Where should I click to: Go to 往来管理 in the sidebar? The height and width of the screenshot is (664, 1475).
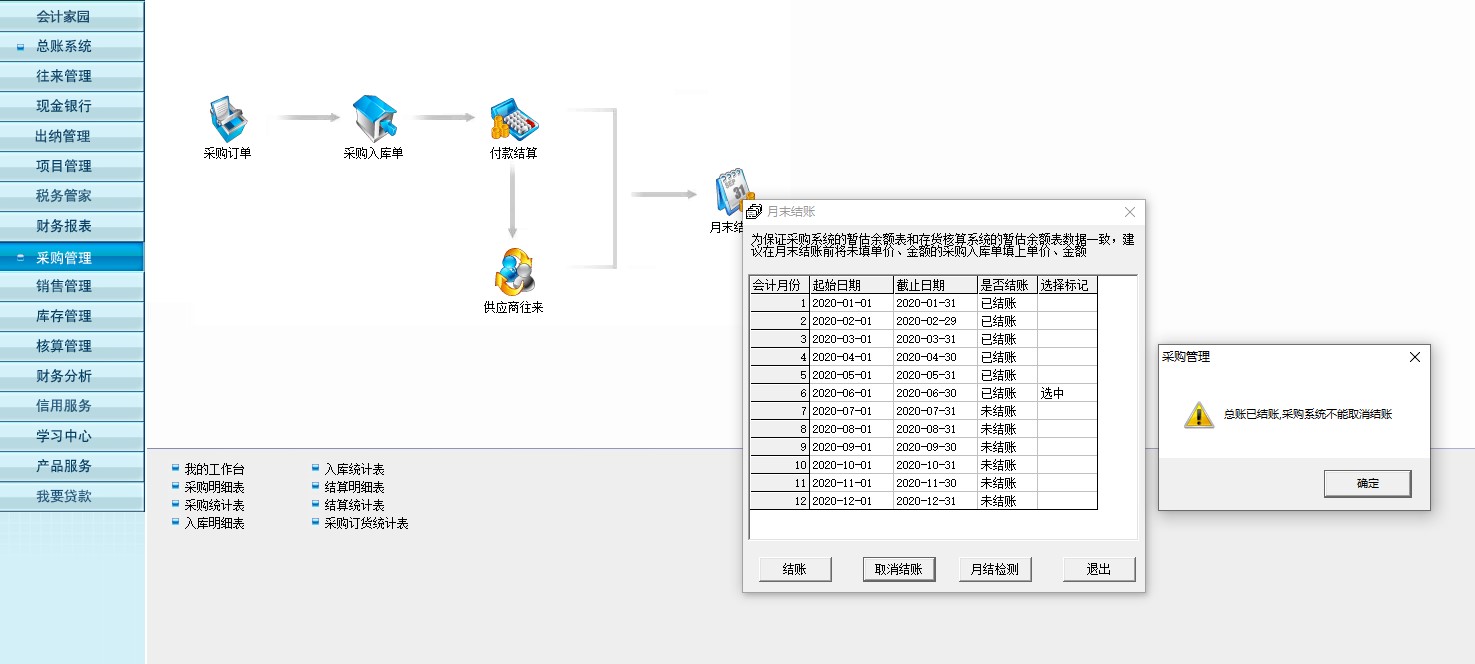(72, 76)
